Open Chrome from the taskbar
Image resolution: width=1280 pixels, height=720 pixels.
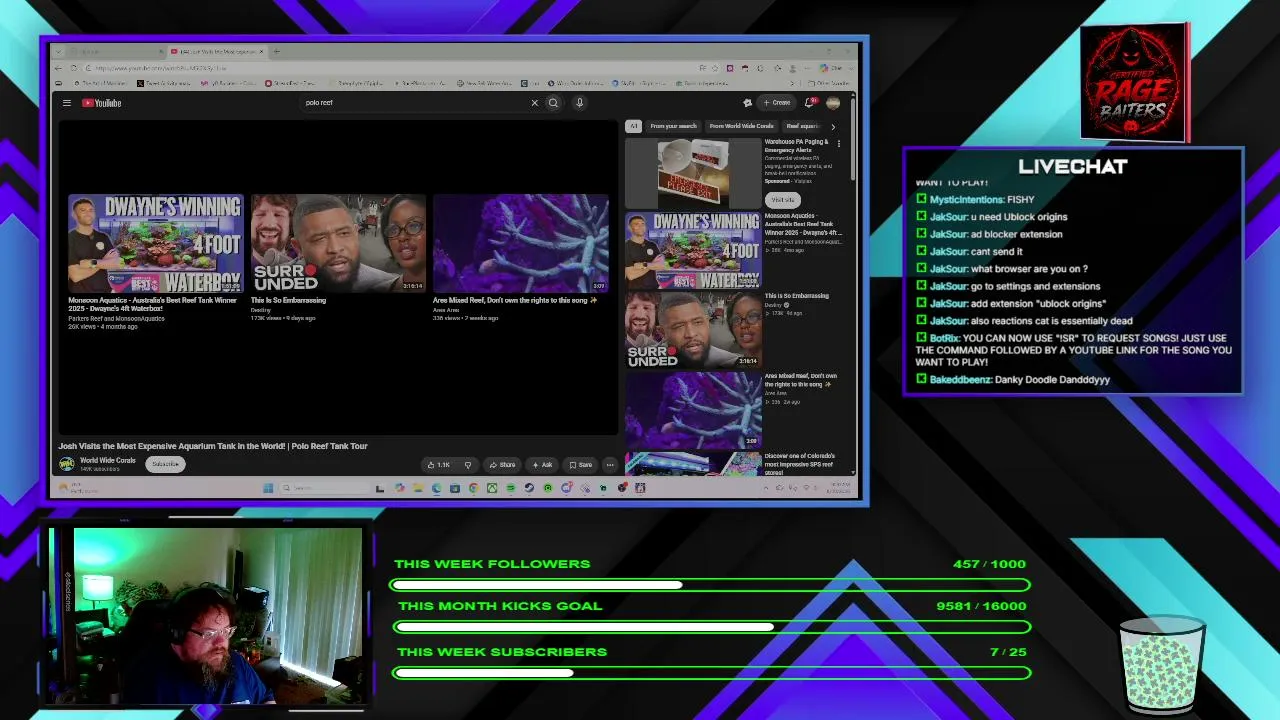[474, 488]
